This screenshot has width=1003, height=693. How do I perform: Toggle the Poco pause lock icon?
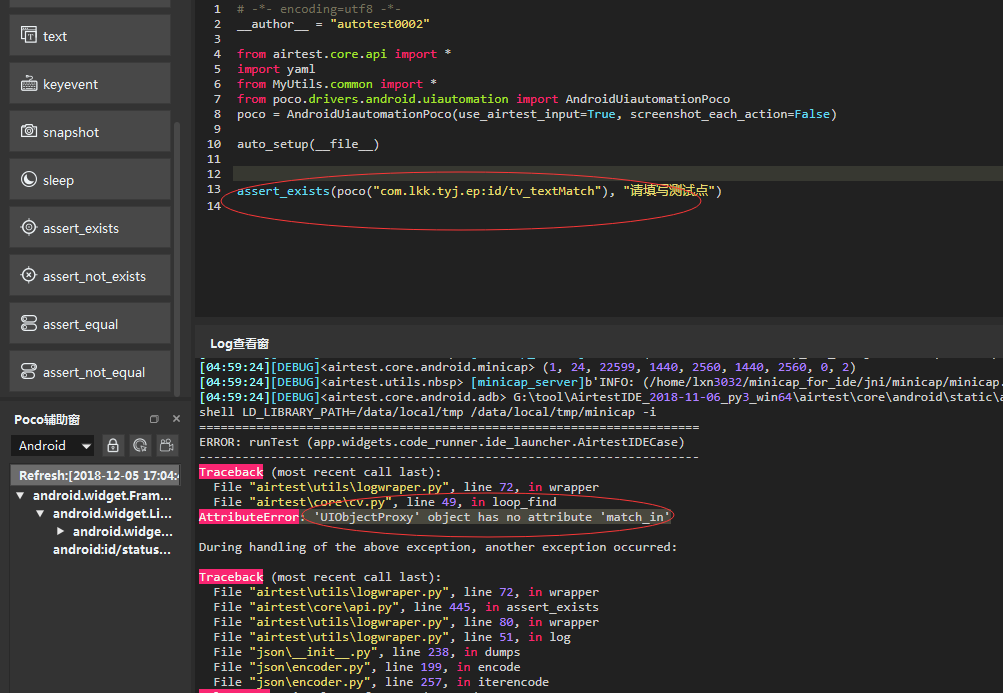tap(113, 445)
